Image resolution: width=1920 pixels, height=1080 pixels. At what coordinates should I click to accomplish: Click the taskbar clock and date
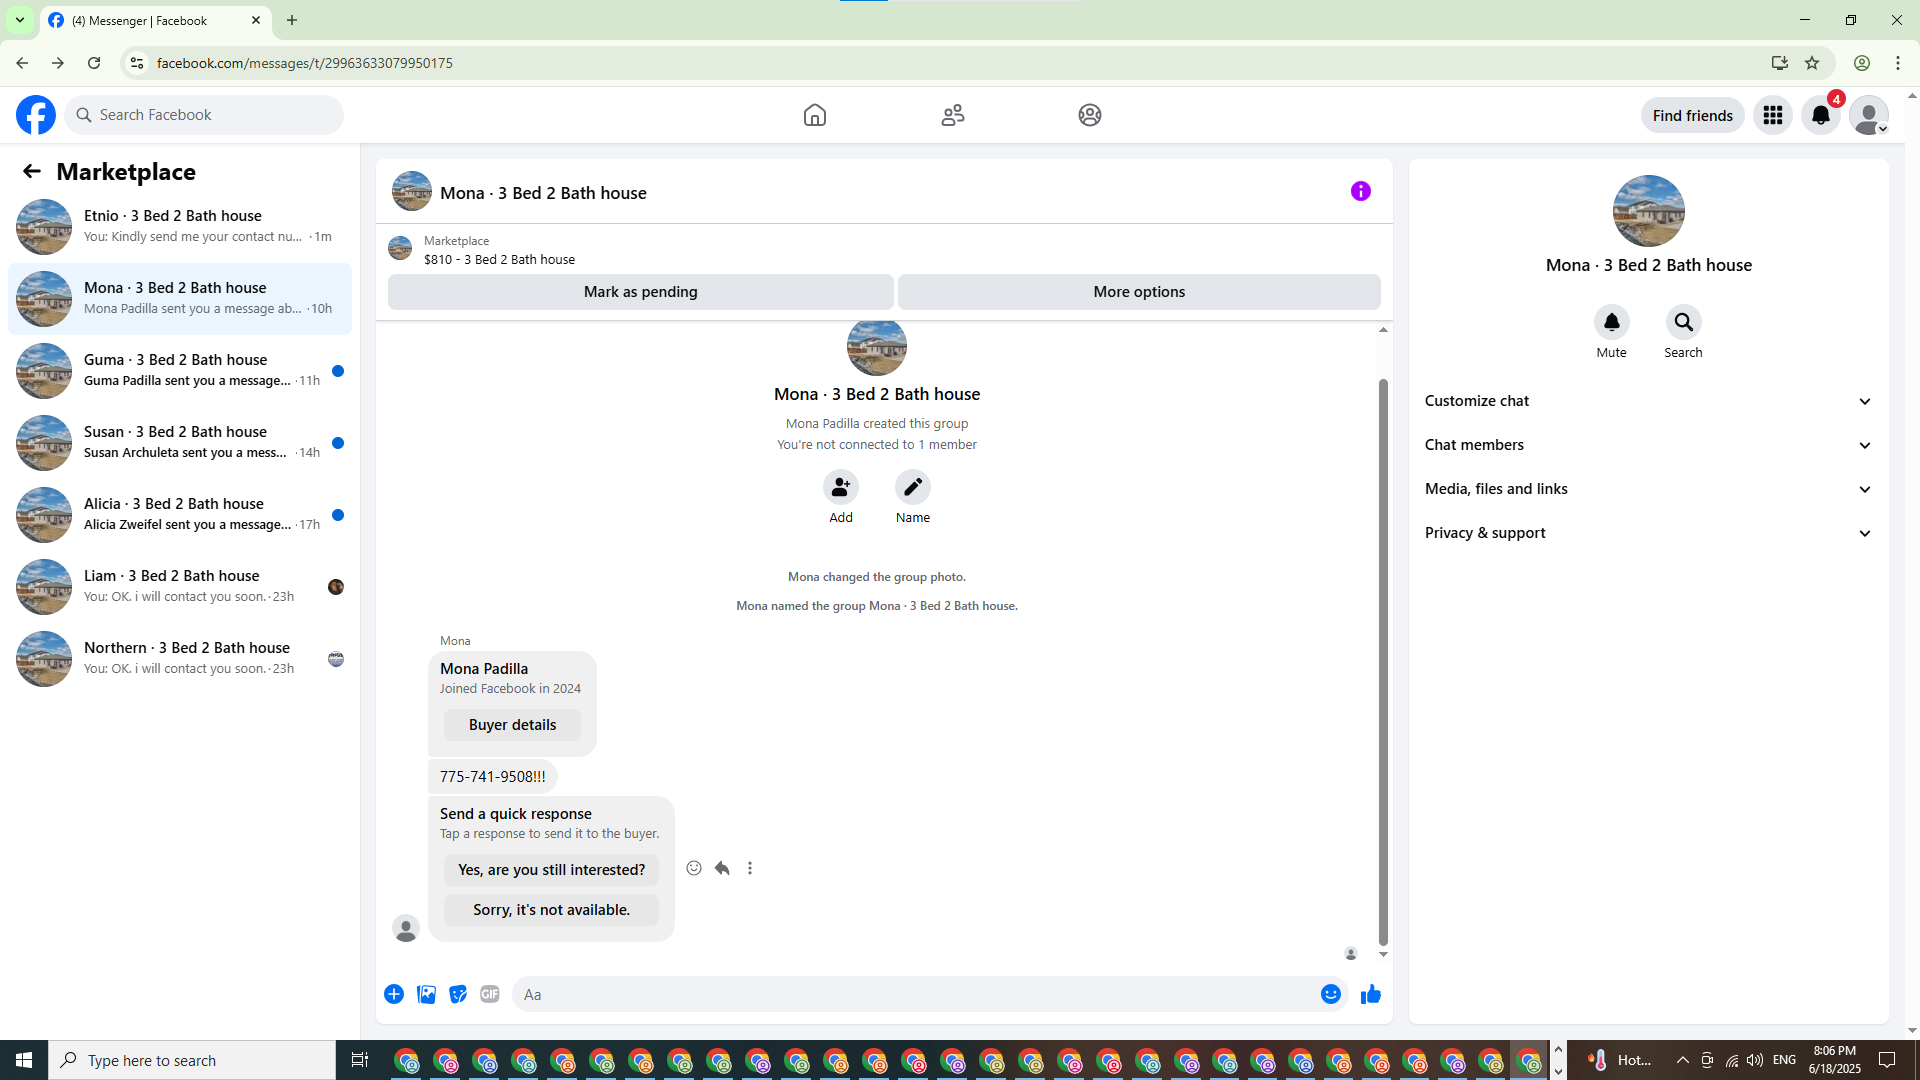tap(1834, 1060)
